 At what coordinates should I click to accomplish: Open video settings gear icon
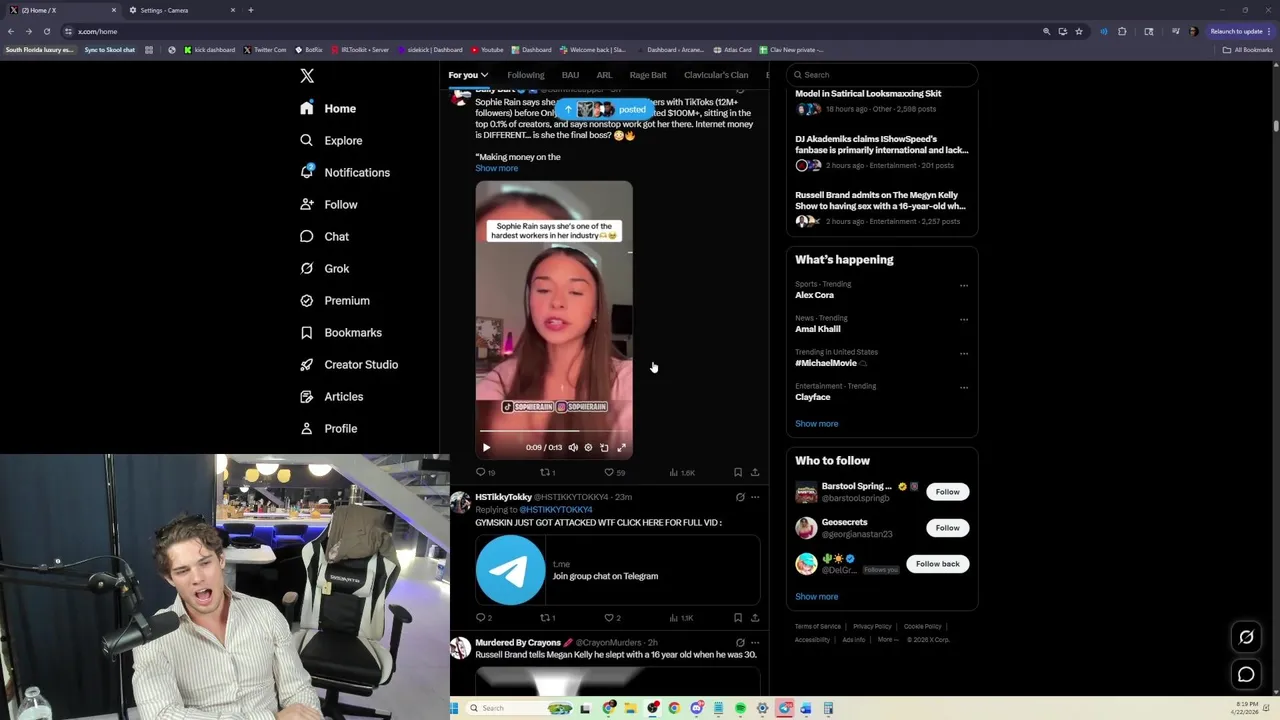(588, 448)
